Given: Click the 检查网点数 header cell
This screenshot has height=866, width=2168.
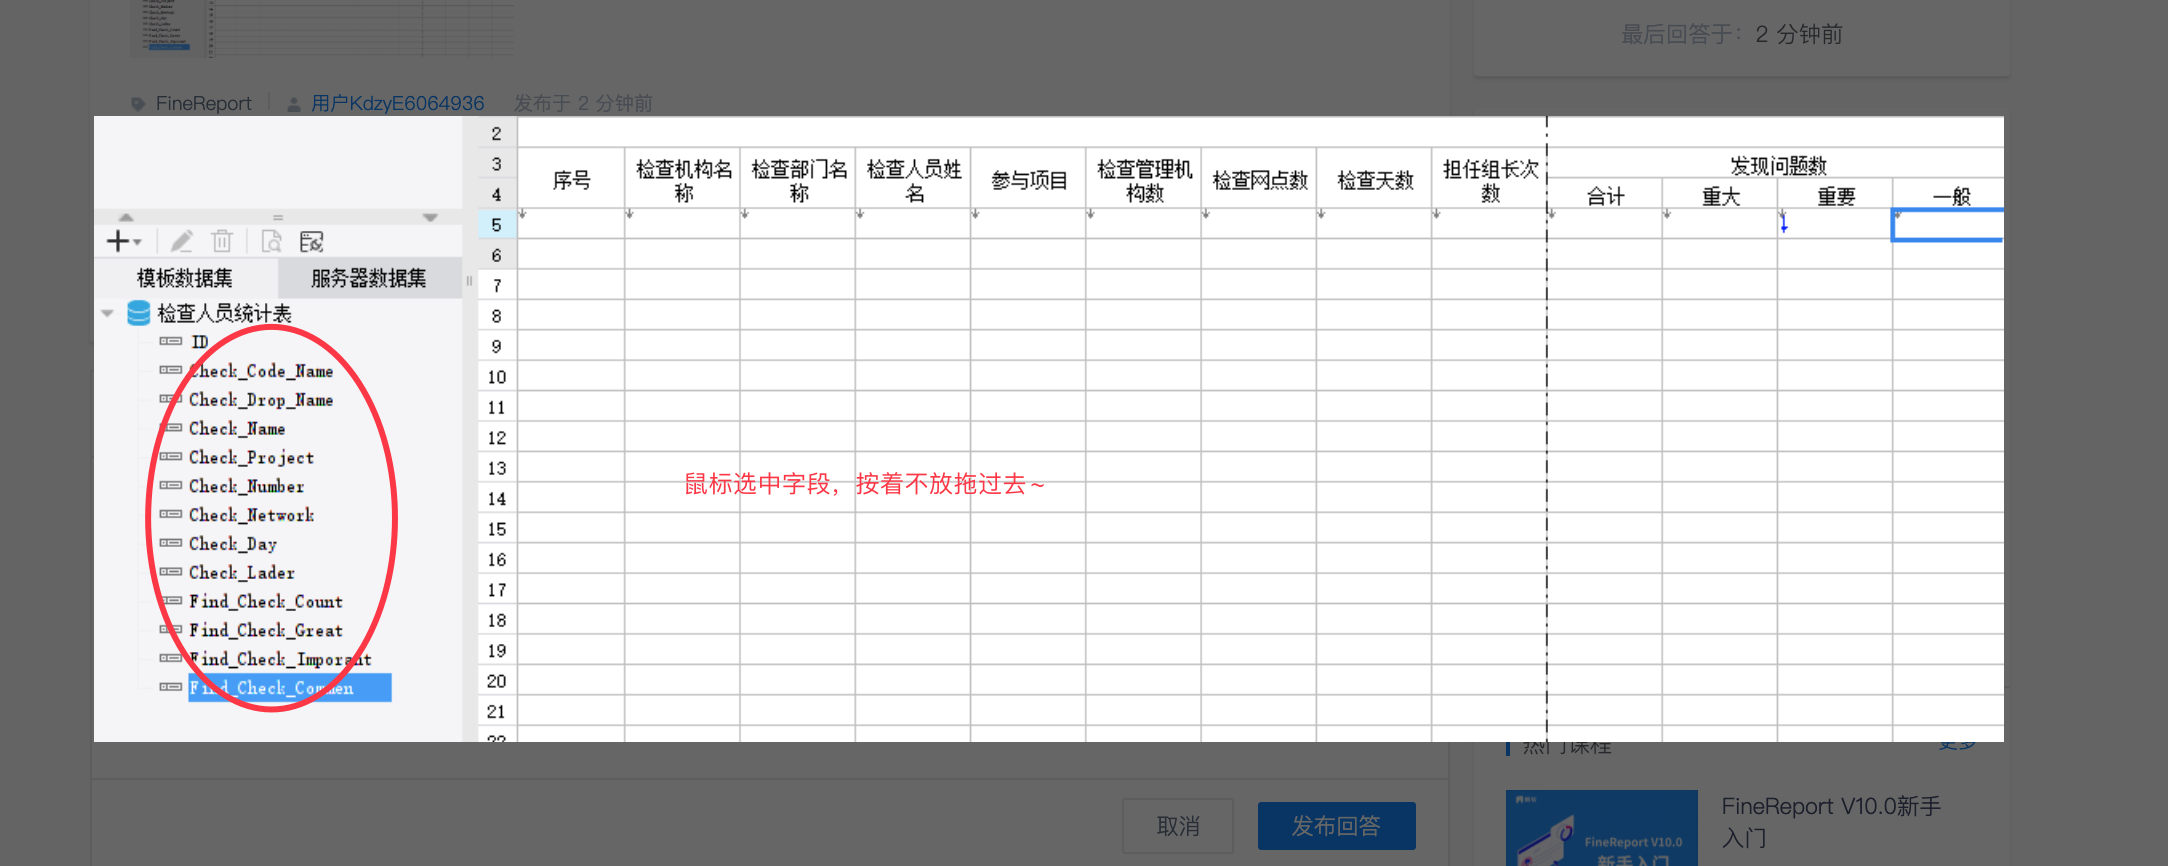Looking at the screenshot, I should point(1259,180).
